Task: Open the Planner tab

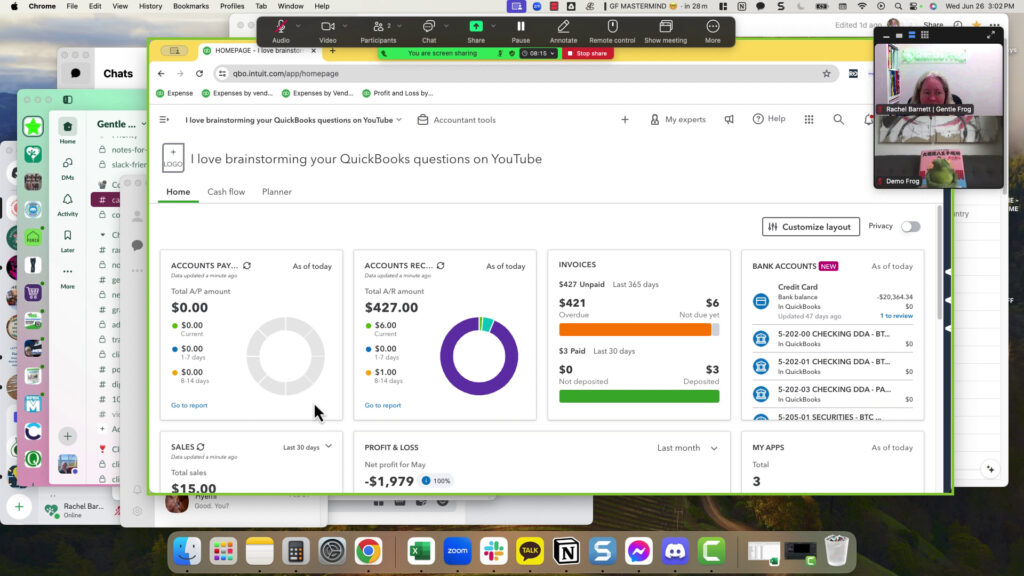Action: click(x=277, y=192)
